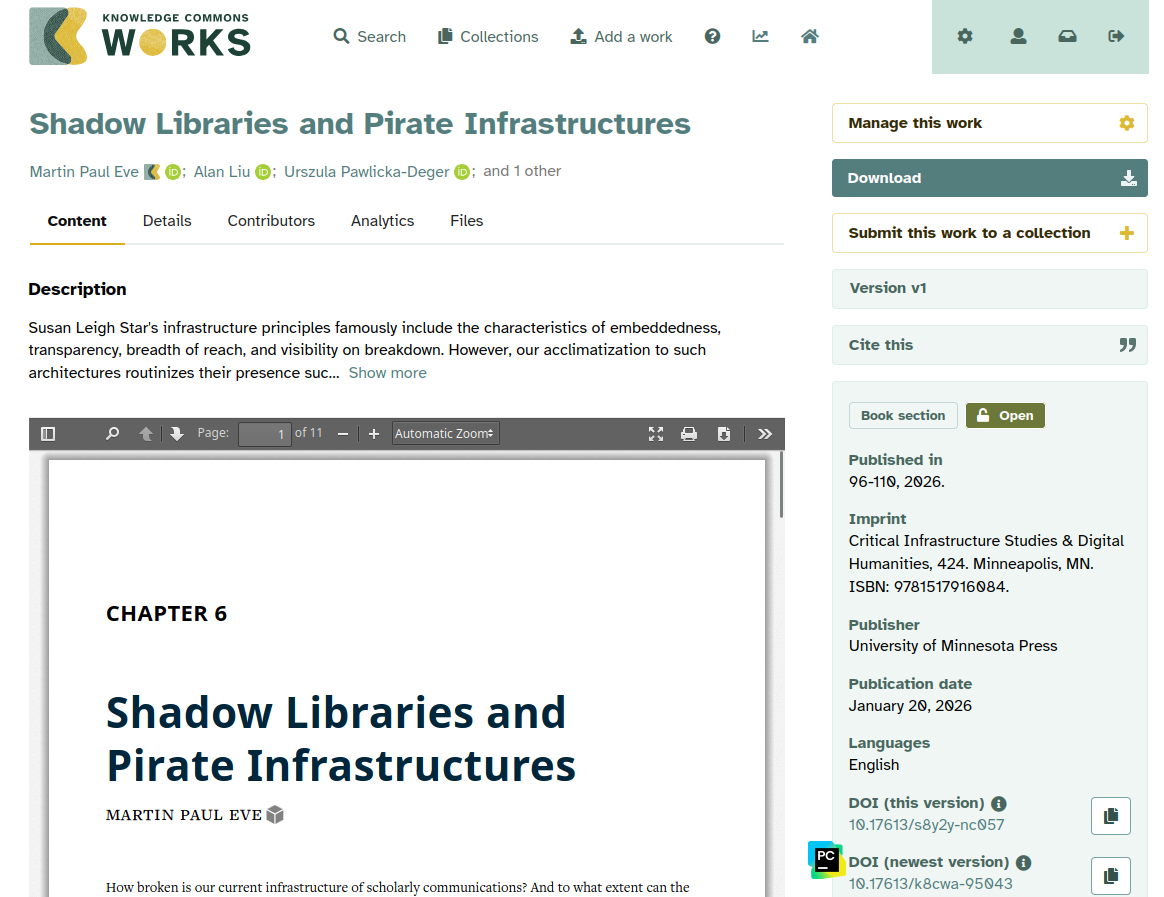Switch PDF to presentation fullscreen mode
Viewport: 1164px width, 897px height.
click(x=655, y=434)
